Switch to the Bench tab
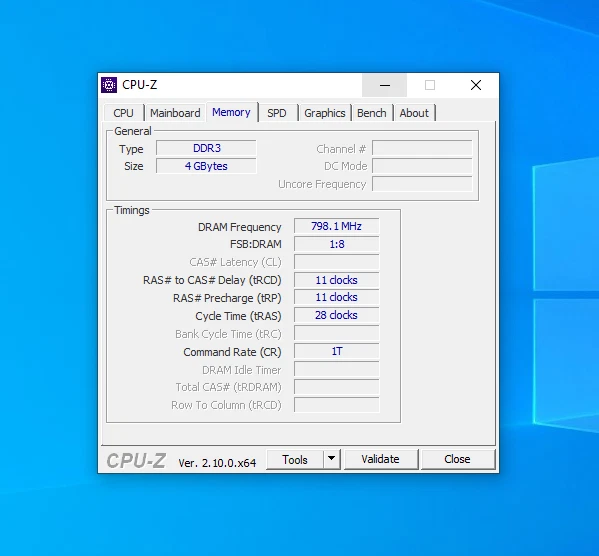 372,113
